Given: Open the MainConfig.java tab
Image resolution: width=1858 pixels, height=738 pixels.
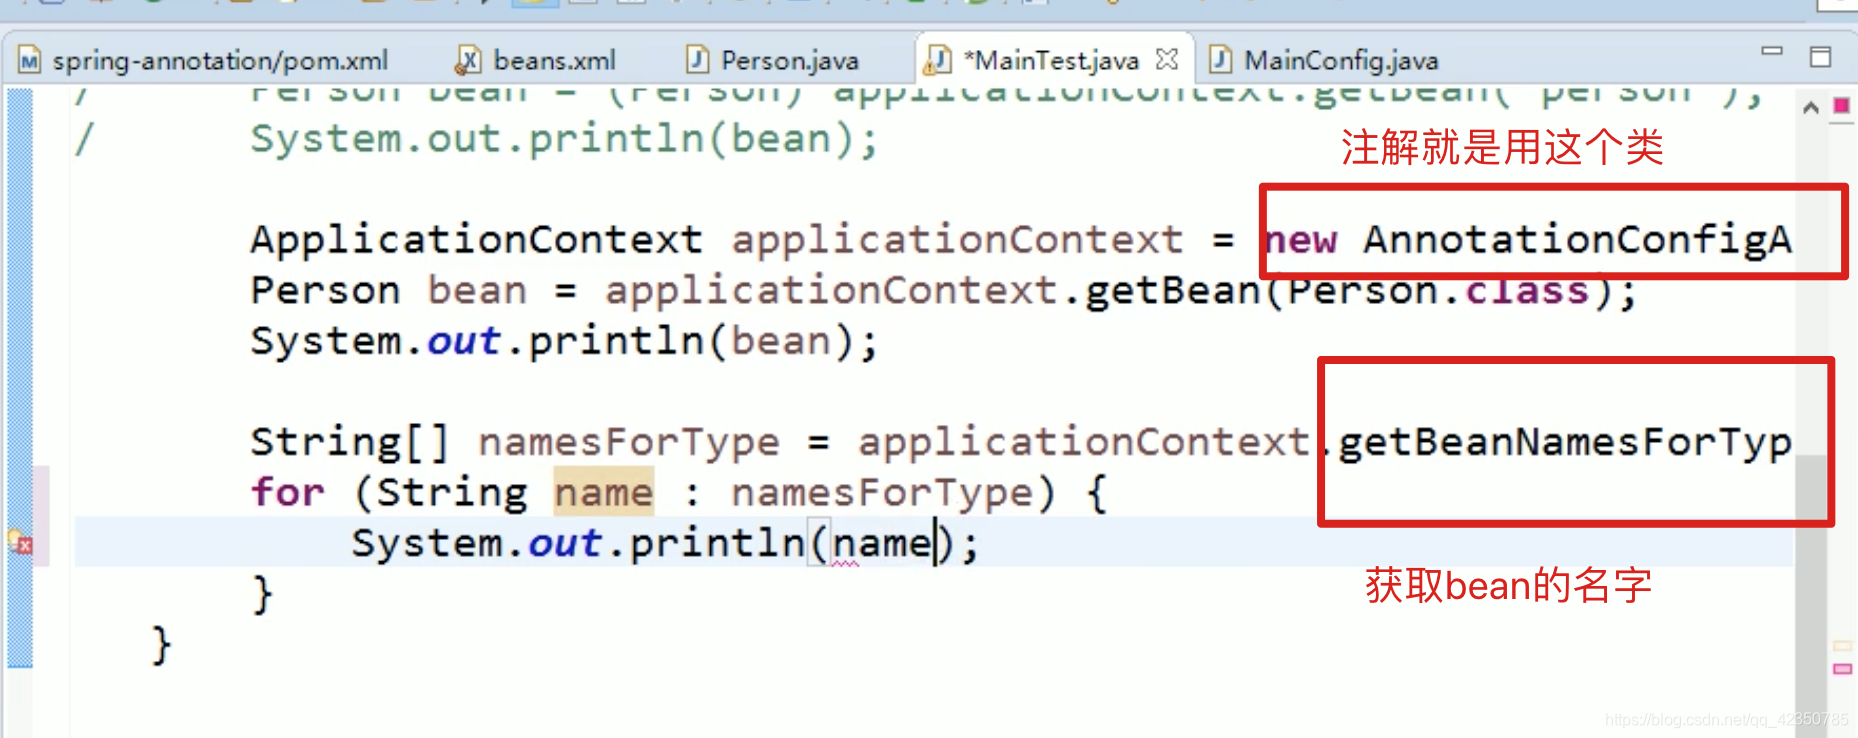Looking at the screenshot, I should click(x=1340, y=60).
